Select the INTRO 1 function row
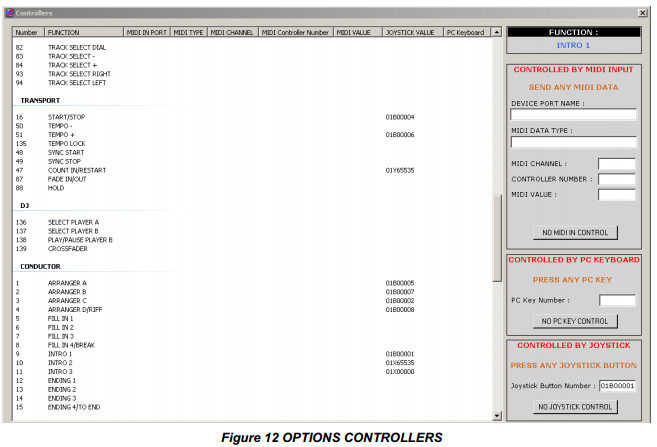The height and width of the screenshot is (447, 657). (x=60, y=353)
